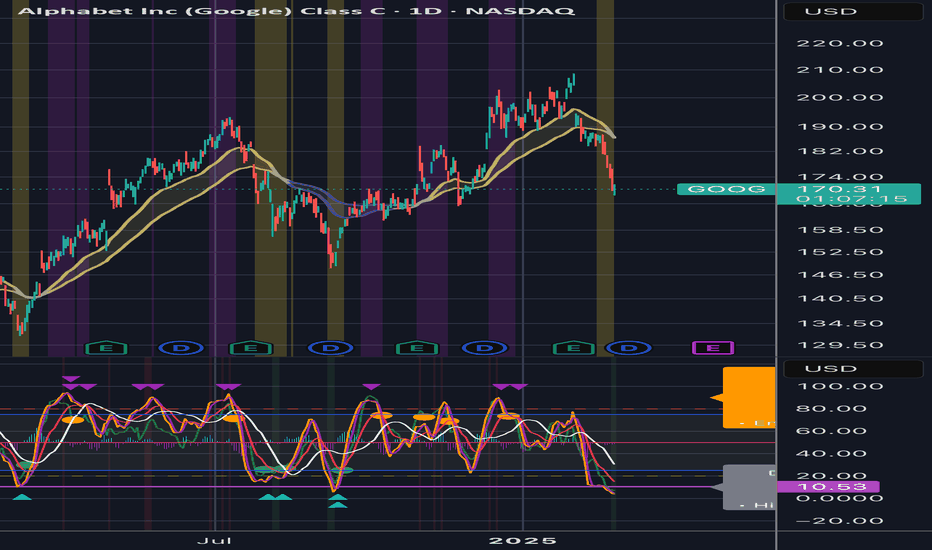932x550 pixels.
Task: Click the 129.50 price axis label
Action: pyautogui.click(x=840, y=345)
